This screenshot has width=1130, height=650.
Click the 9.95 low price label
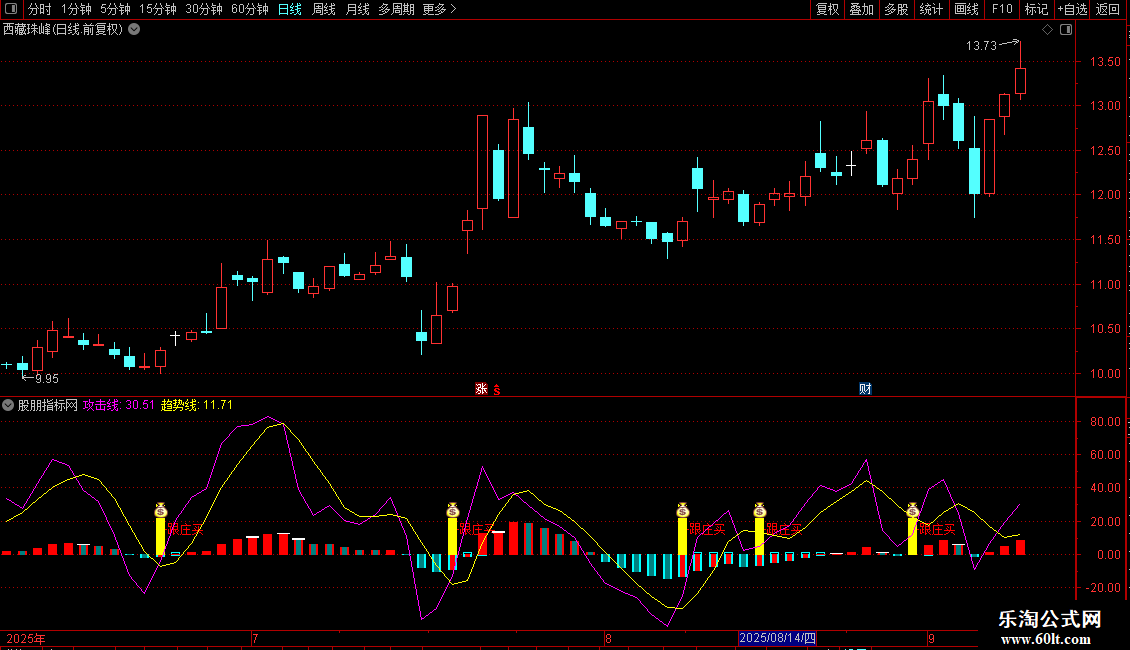point(47,378)
